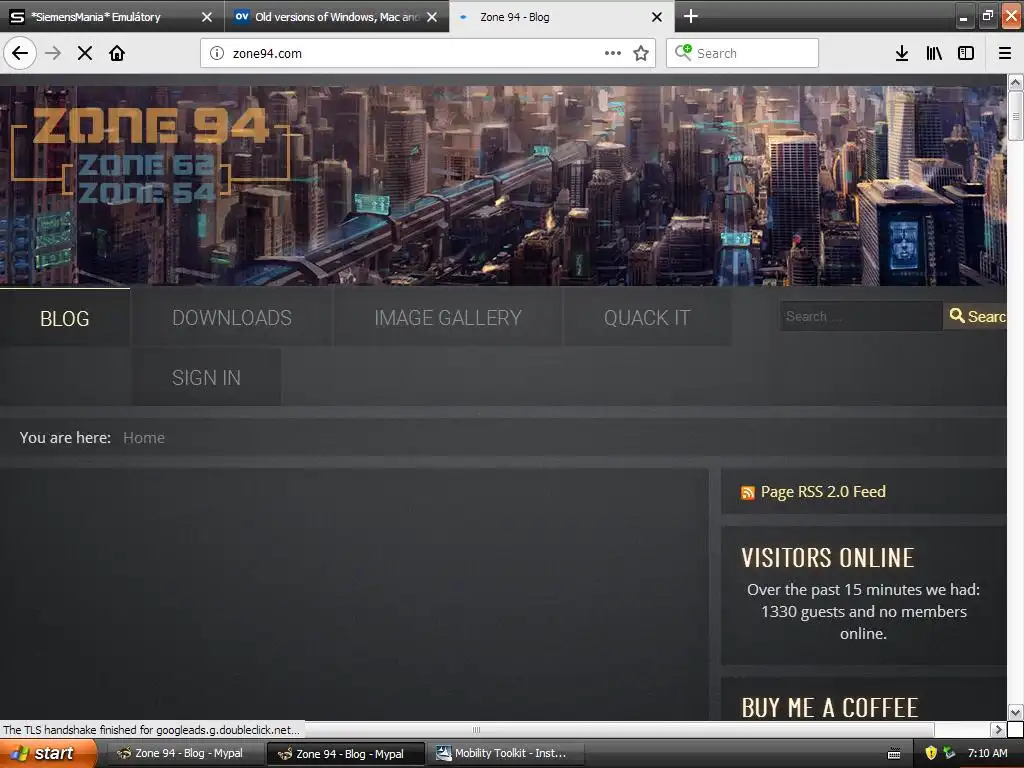The image size is (1024, 768).
Task: Click the VISITORS ONLINE heading
Action: [x=827, y=558]
